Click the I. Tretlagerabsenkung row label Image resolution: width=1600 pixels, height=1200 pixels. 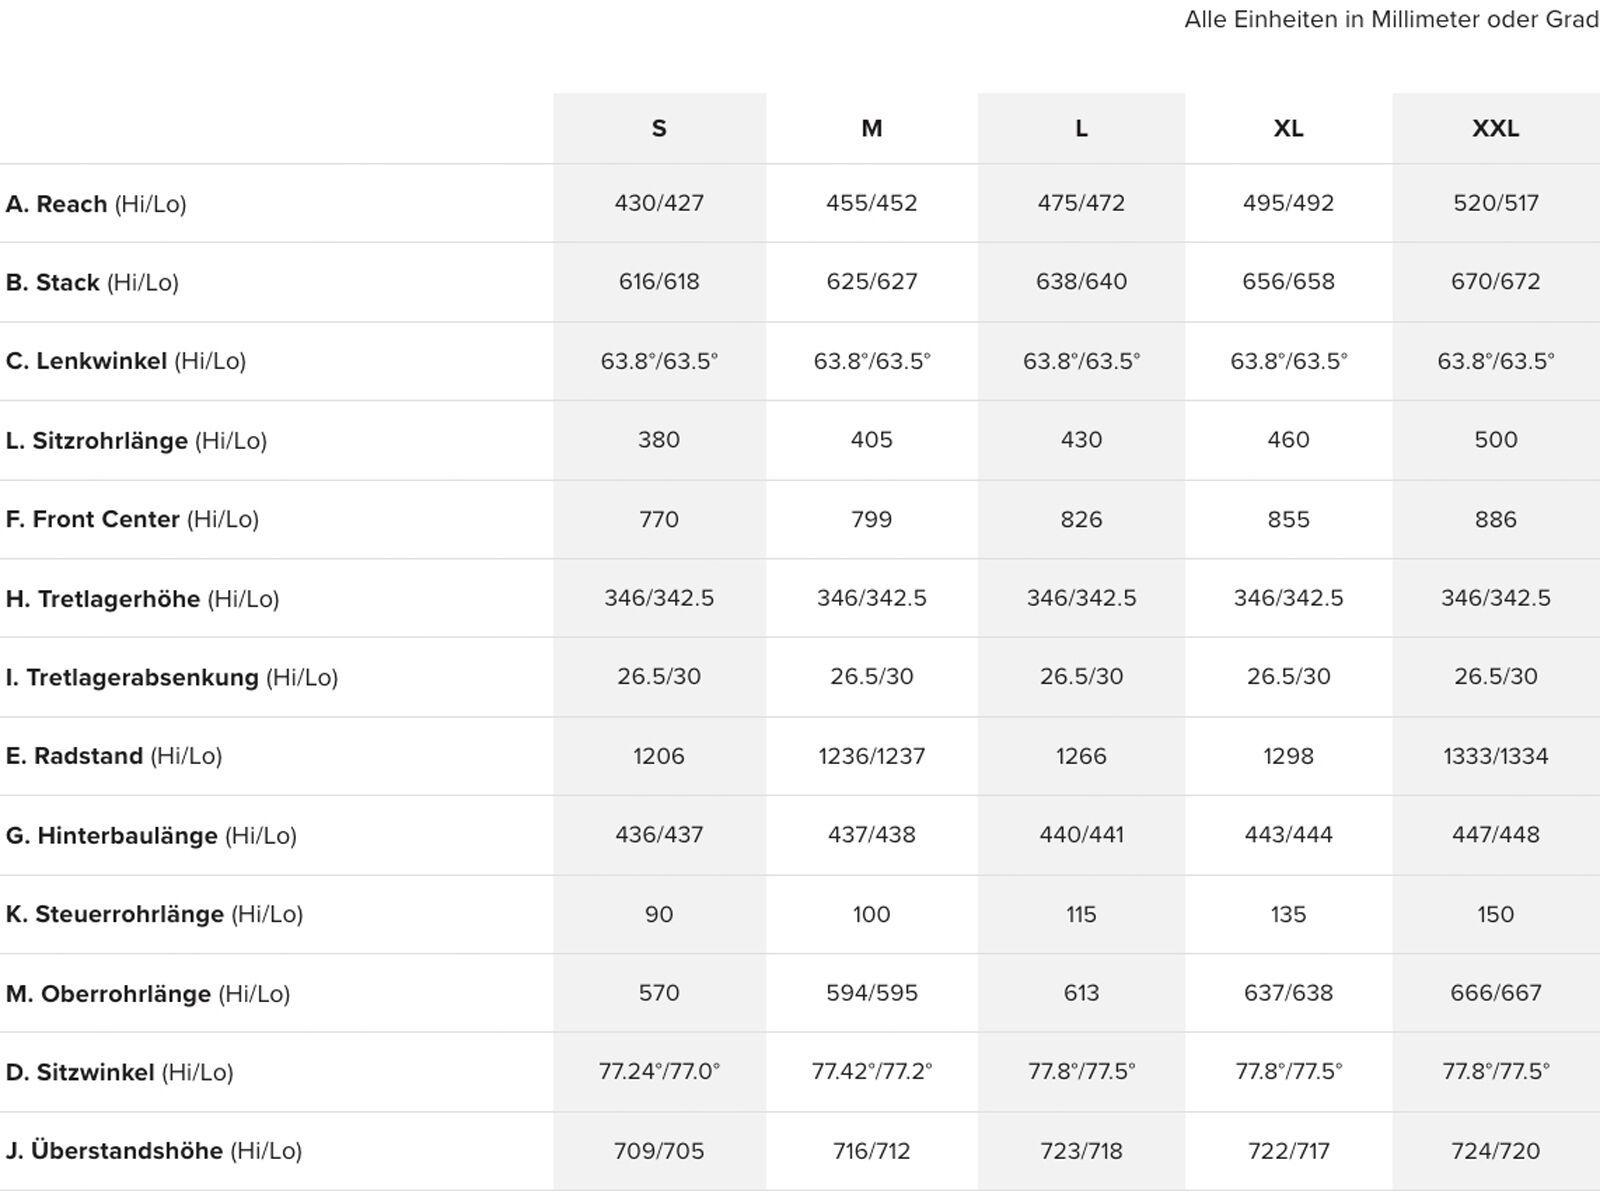[172, 678]
